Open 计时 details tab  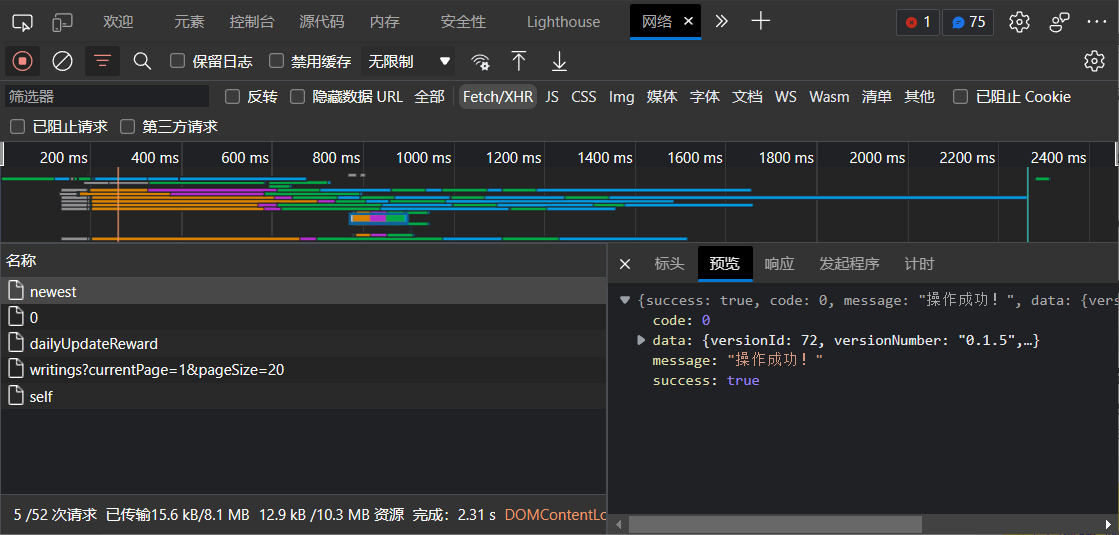[x=919, y=264]
